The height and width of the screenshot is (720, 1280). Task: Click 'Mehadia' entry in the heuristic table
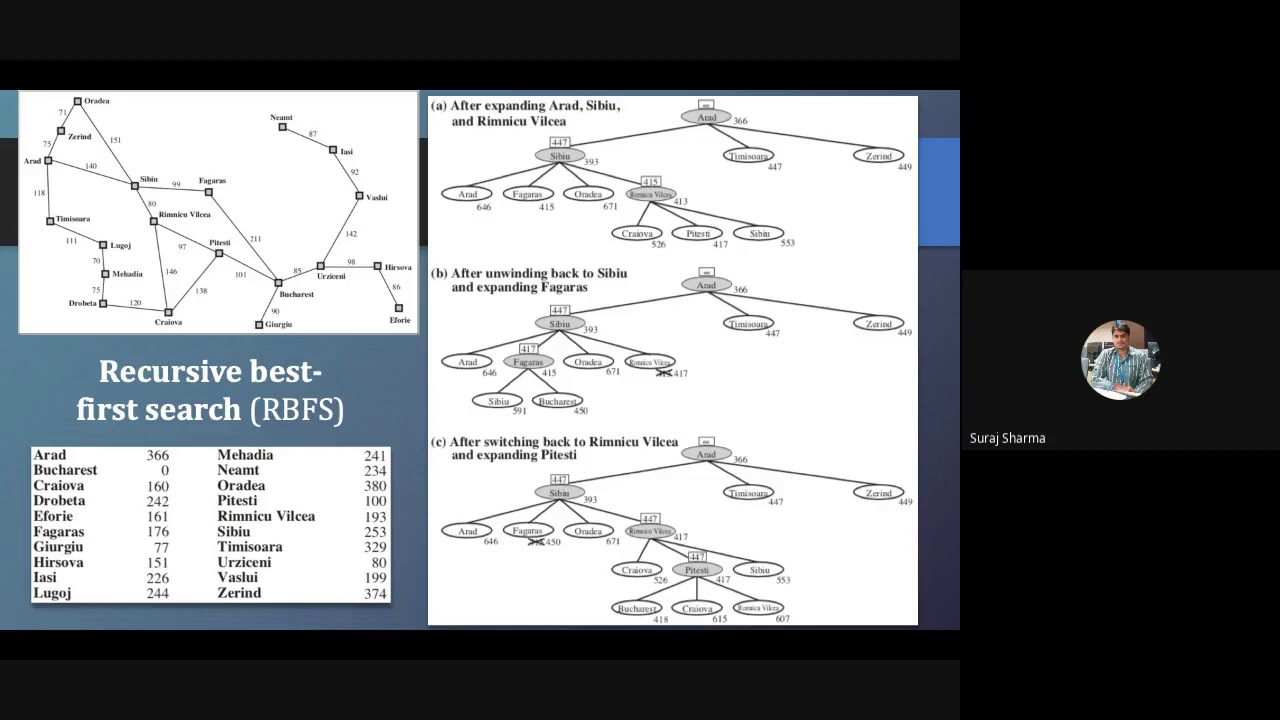tap(245, 455)
